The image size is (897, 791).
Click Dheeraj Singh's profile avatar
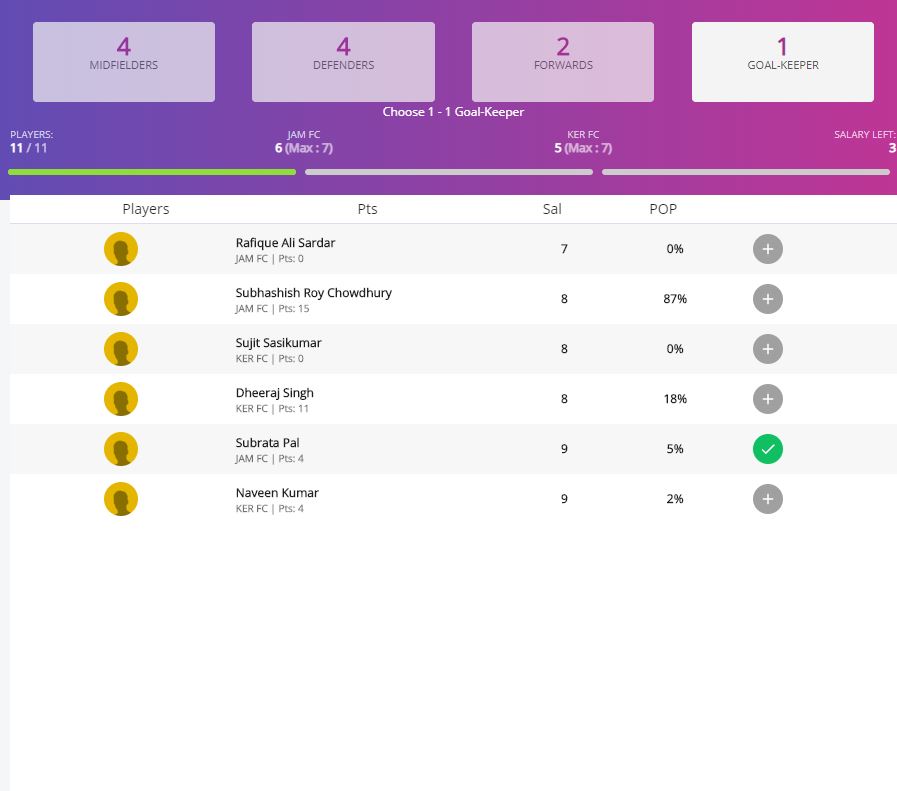click(121, 399)
